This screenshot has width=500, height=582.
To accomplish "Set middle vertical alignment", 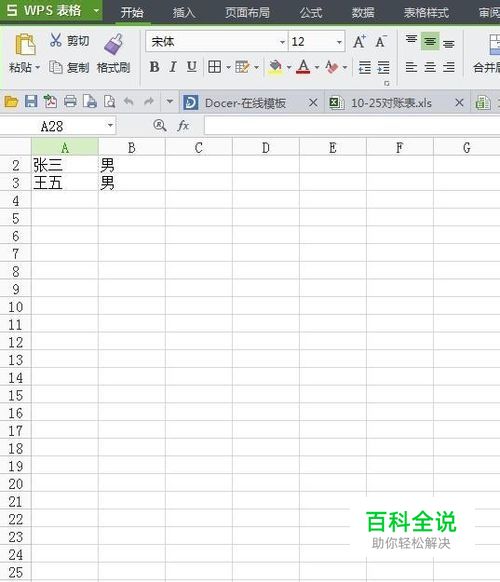I will (430, 41).
